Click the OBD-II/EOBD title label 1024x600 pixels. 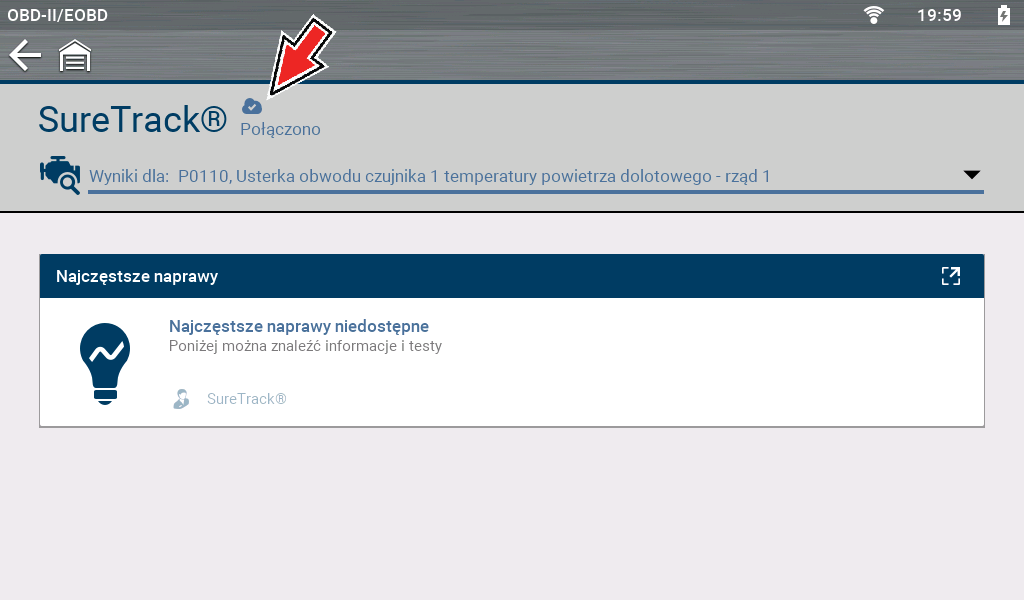pyautogui.click(x=58, y=15)
